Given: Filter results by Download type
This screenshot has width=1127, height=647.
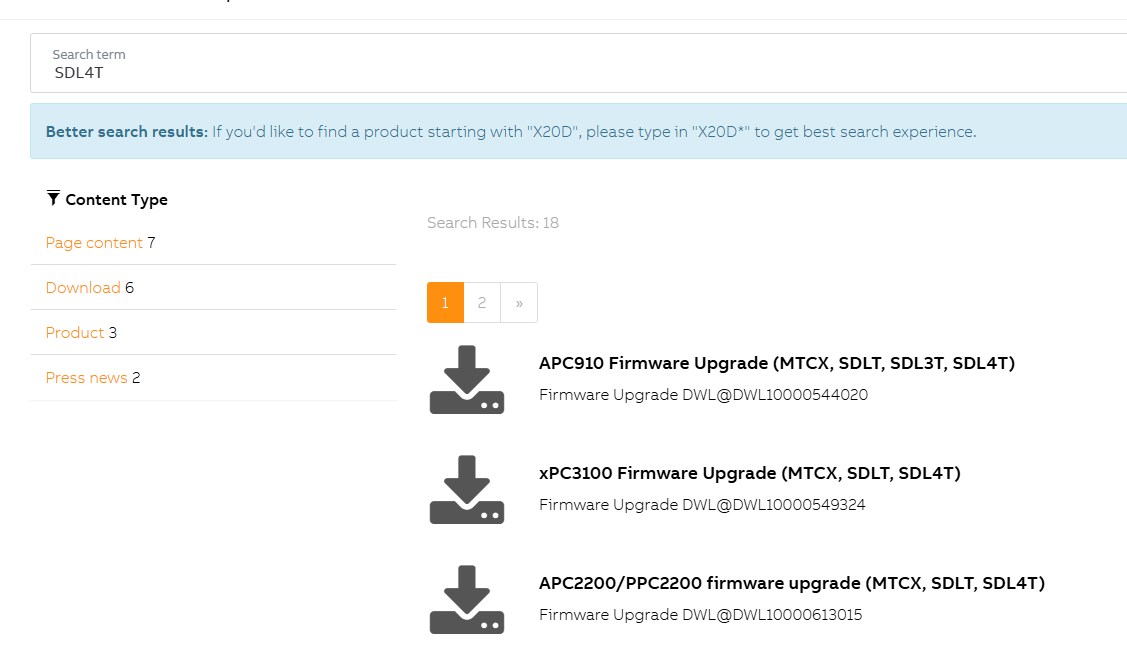Looking at the screenshot, I should tap(83, 288).
